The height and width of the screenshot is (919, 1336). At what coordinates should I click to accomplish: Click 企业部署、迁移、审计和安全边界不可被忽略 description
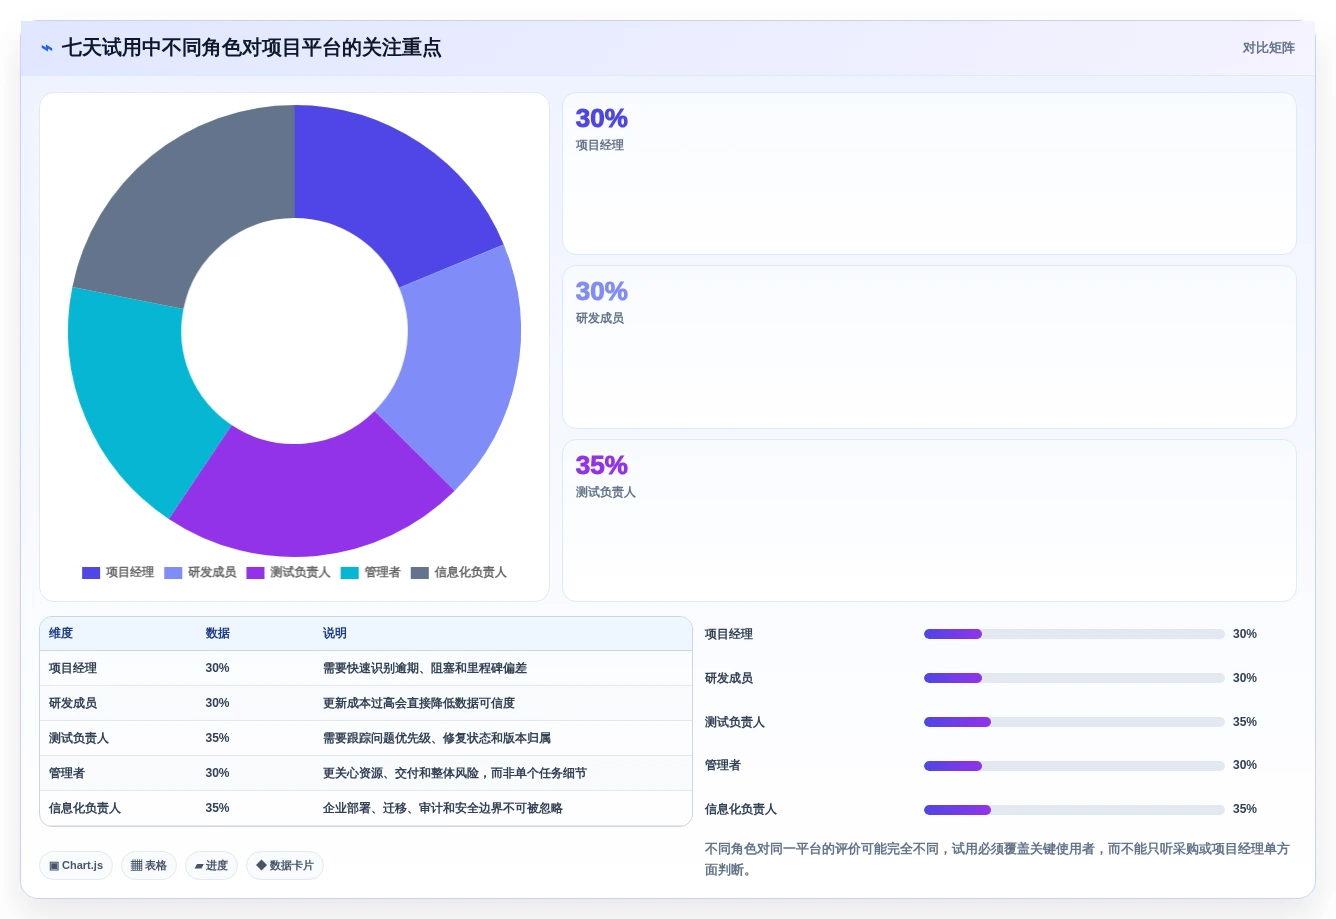point(442,808)
